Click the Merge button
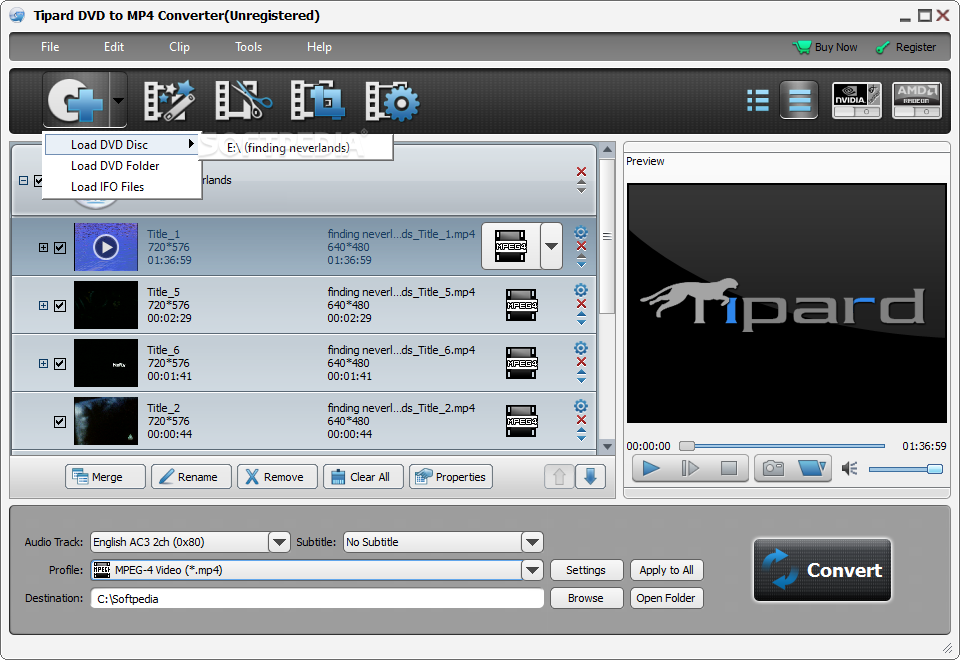 point(105,476)
